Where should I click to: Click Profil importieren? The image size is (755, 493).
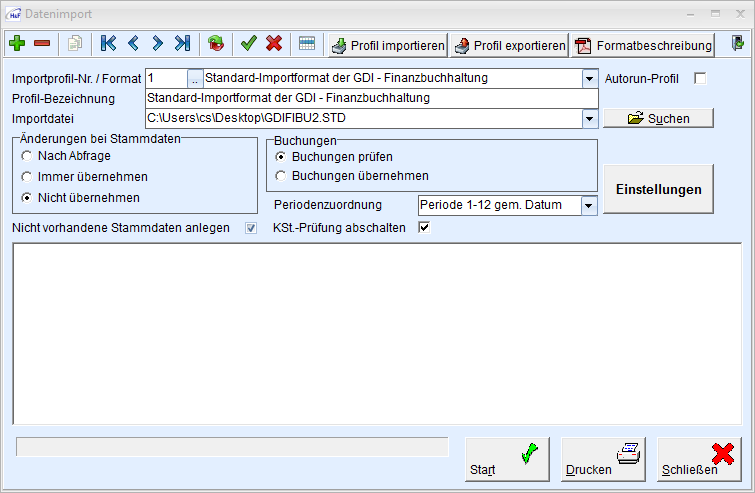[x=388, y=45]
